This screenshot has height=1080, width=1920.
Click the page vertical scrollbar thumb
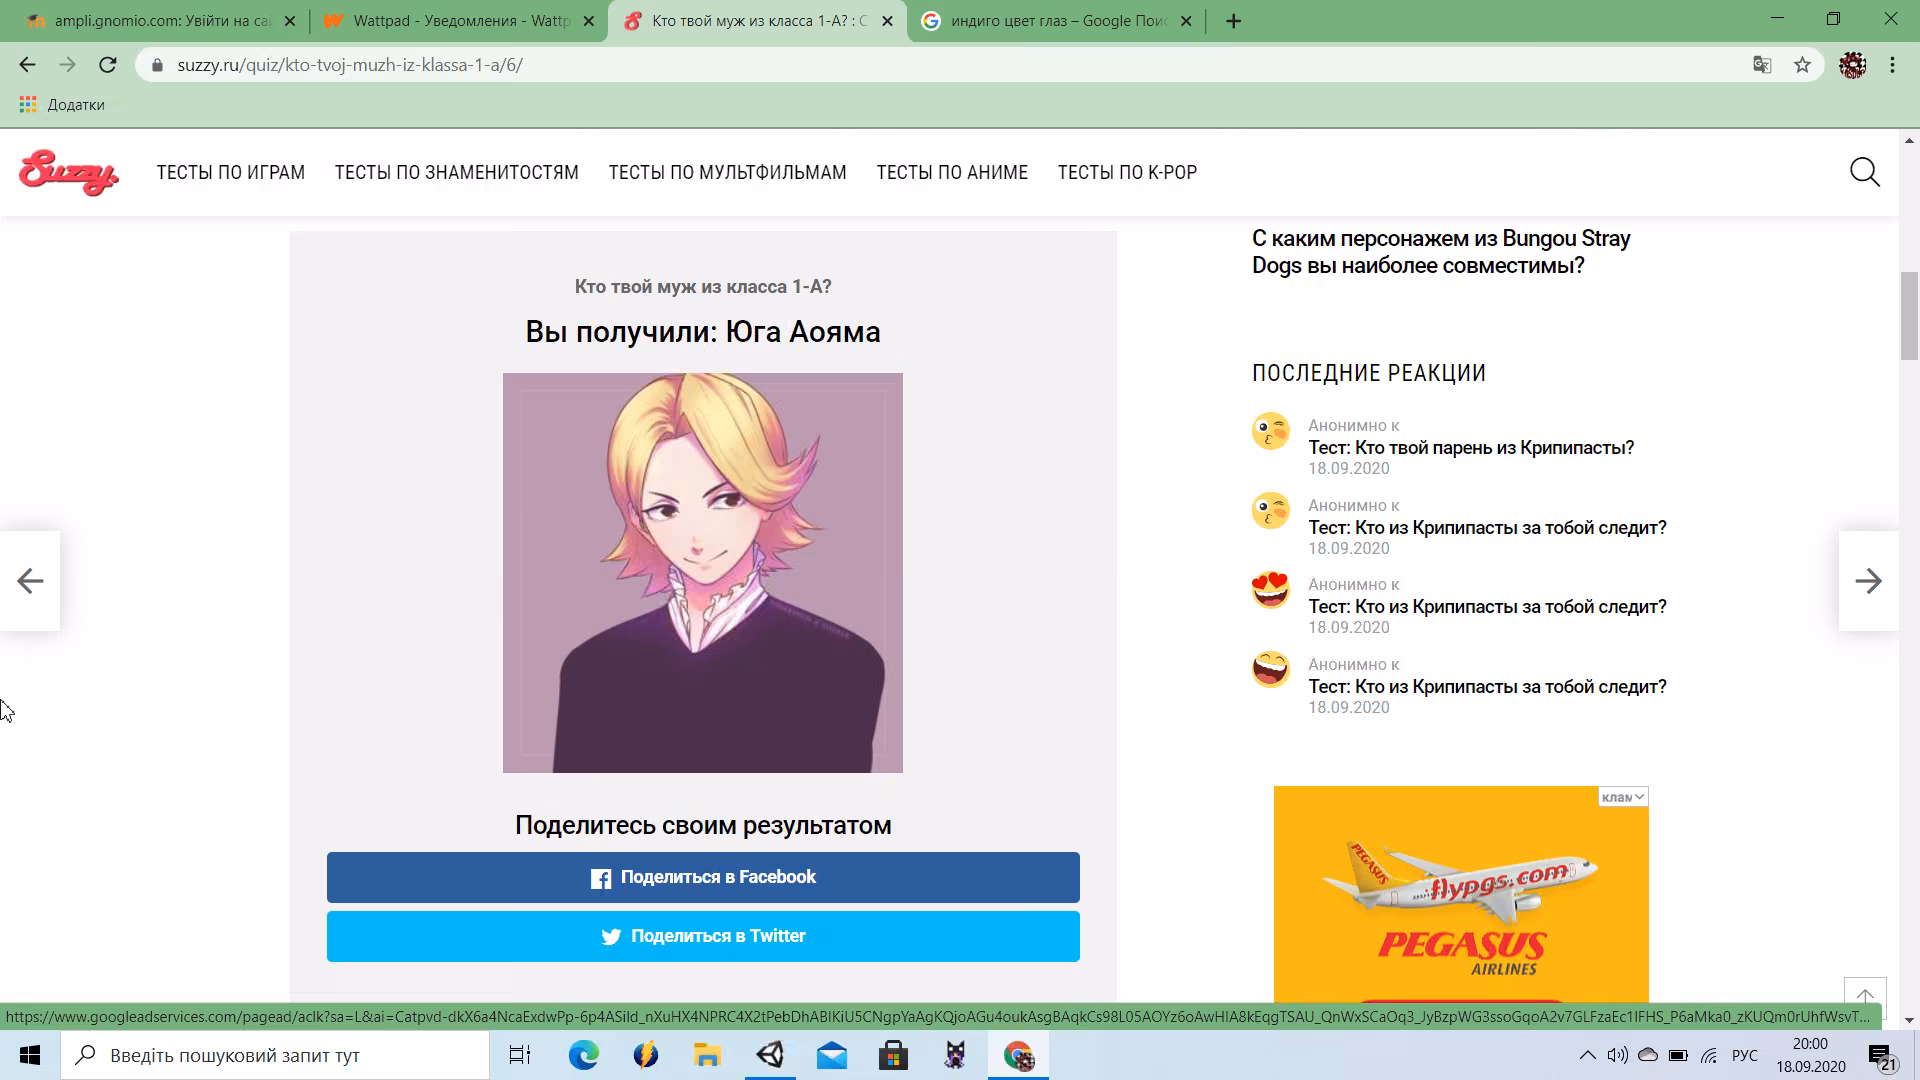pyautogui.click(x=1910, y=315)
